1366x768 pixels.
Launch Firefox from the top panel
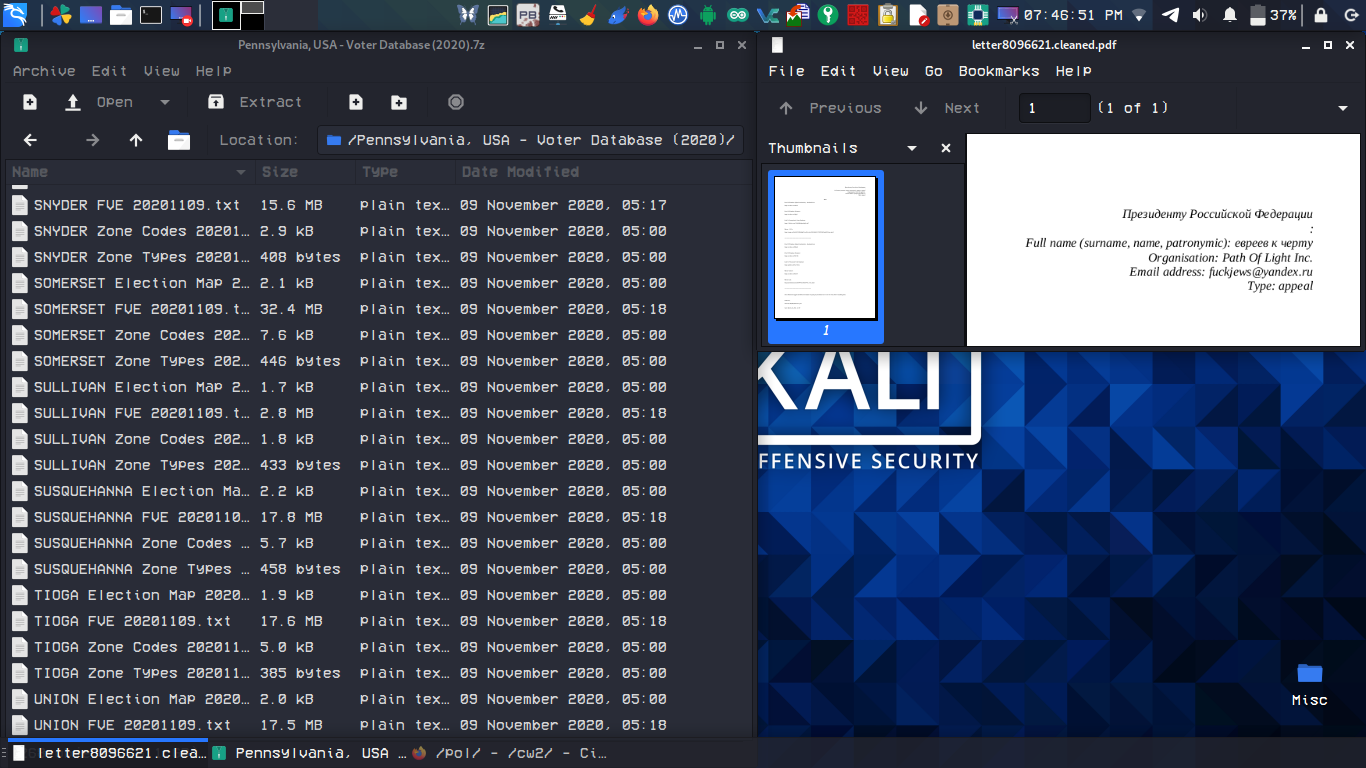coord(648,15)
